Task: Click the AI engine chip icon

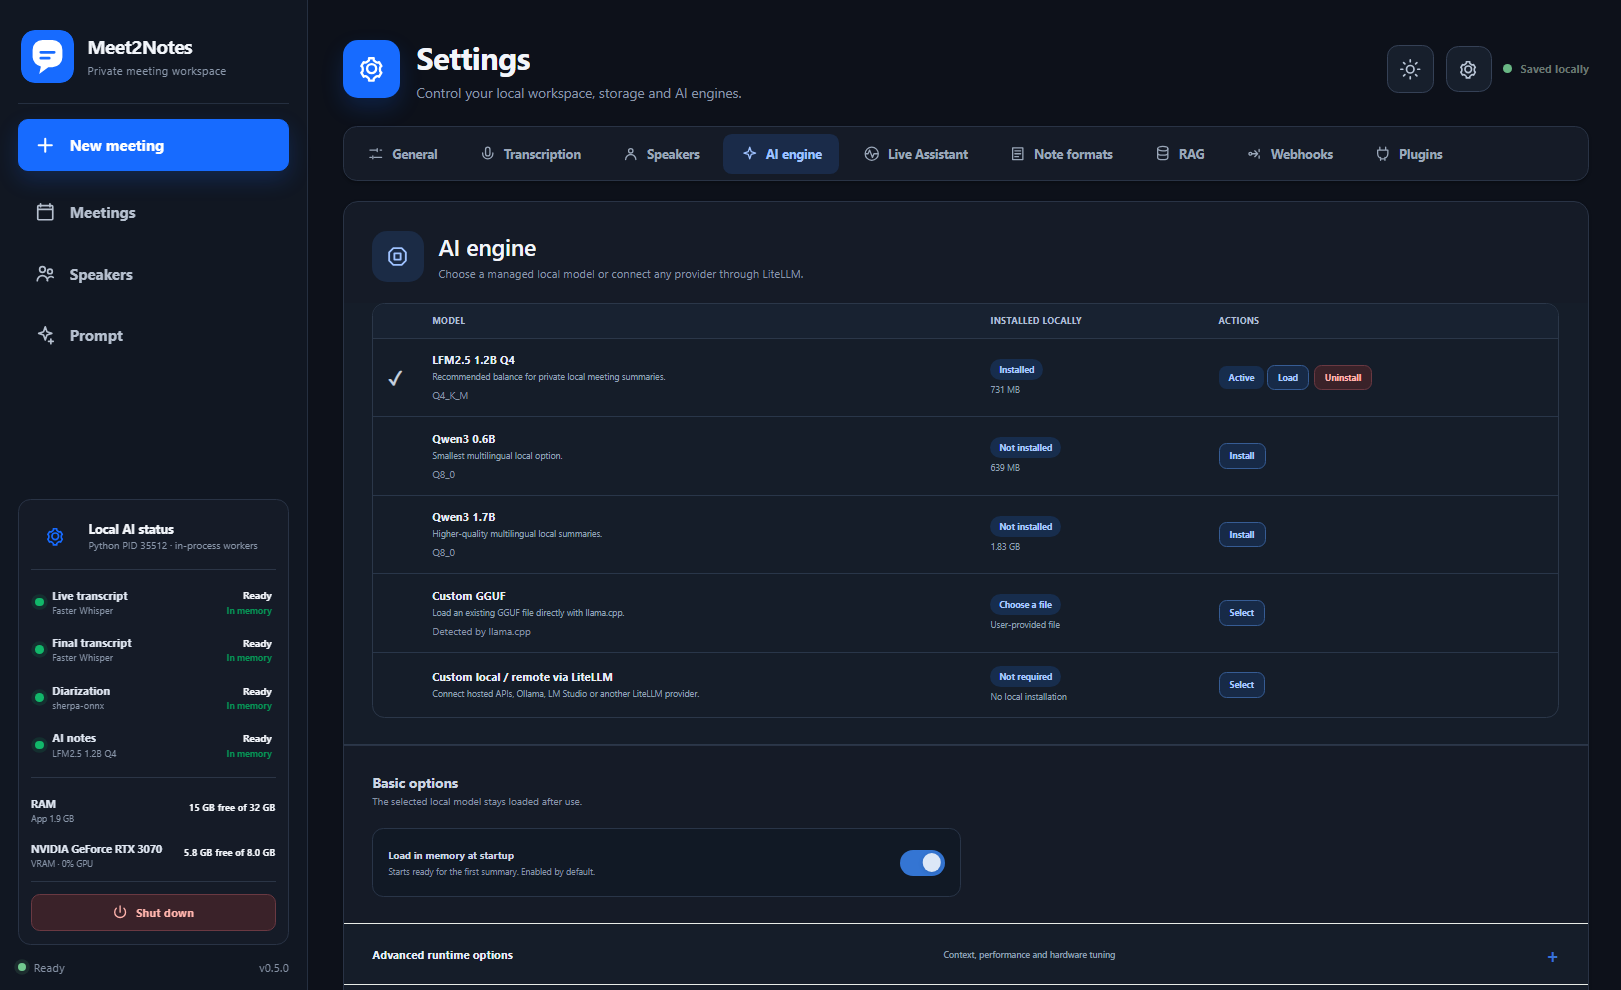Action: click(398, 257)
